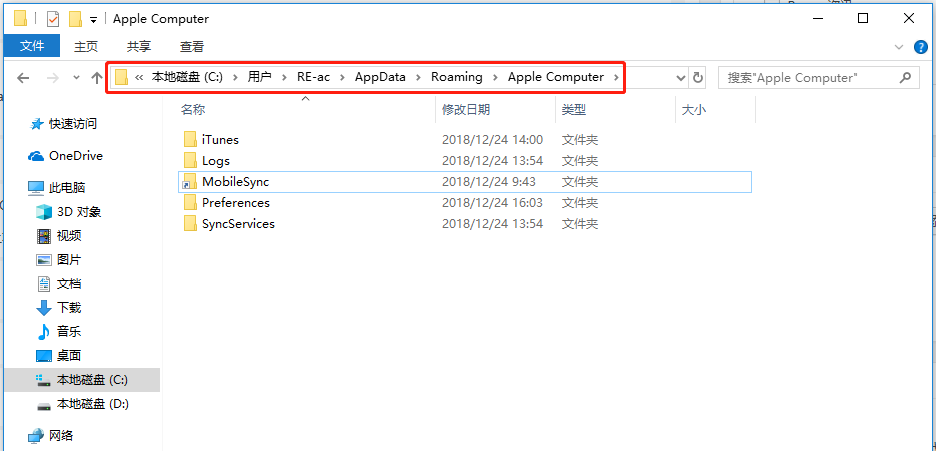Click the 3D 对象 cube icon

click(44, 212)
